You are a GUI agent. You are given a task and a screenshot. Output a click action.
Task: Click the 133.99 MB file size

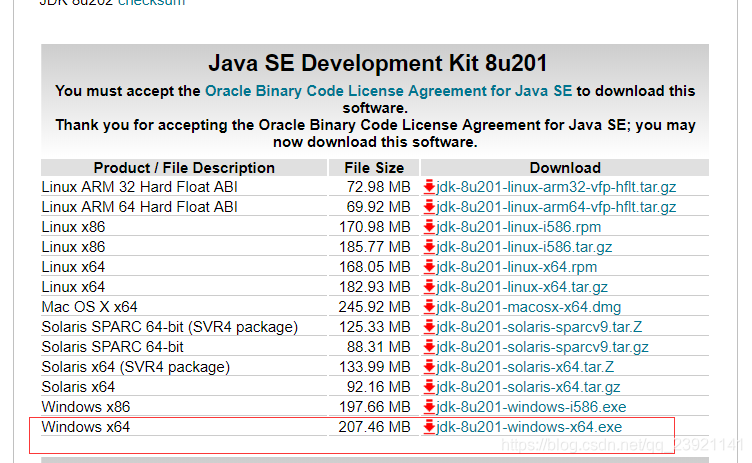[x=375, y=367]
